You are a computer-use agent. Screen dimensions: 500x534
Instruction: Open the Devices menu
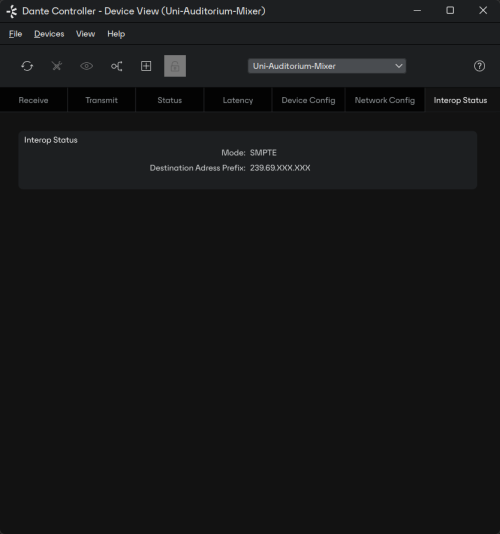[x=49, y=34]
